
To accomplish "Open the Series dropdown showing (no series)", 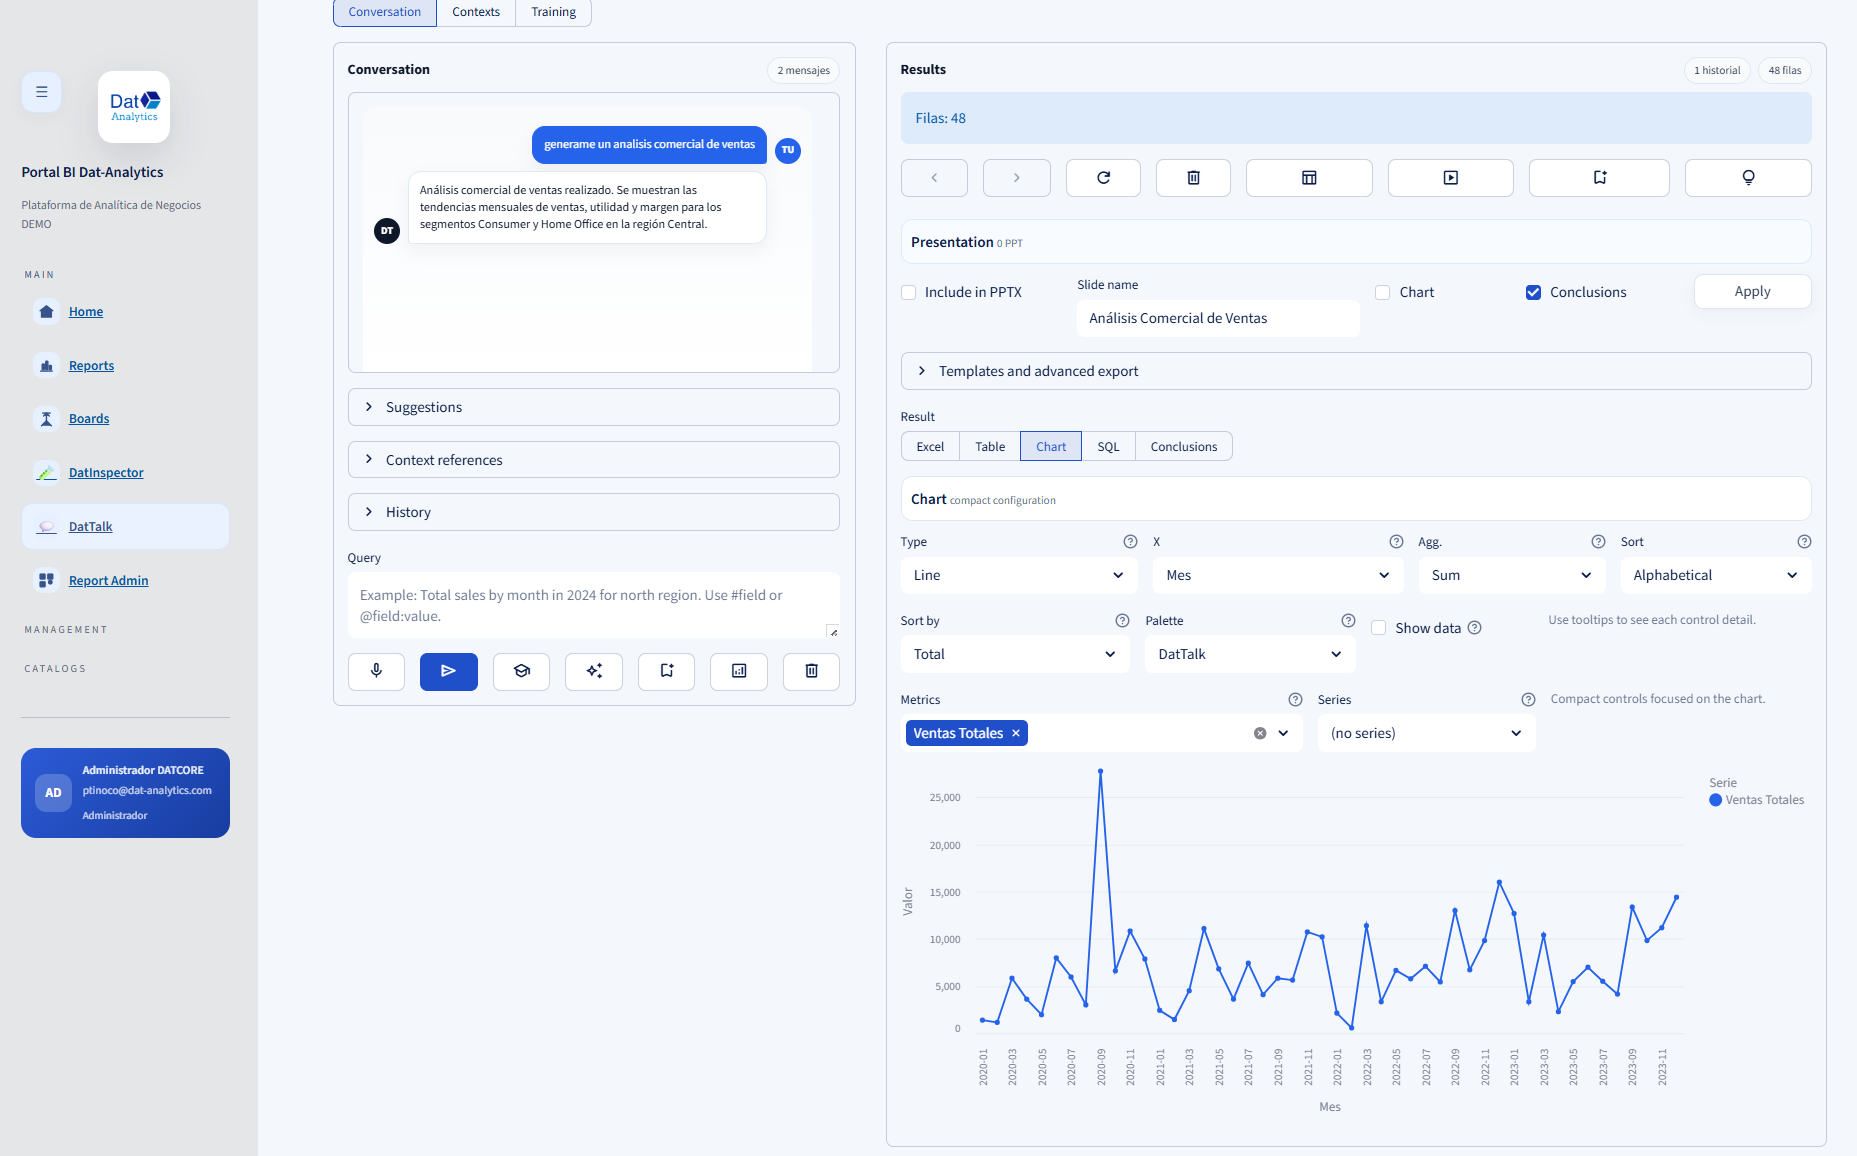I will 1426,733.
